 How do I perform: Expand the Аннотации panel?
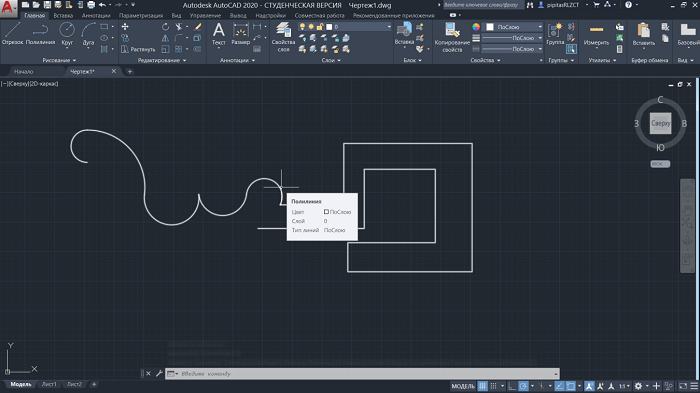click(x=237, y=60)
